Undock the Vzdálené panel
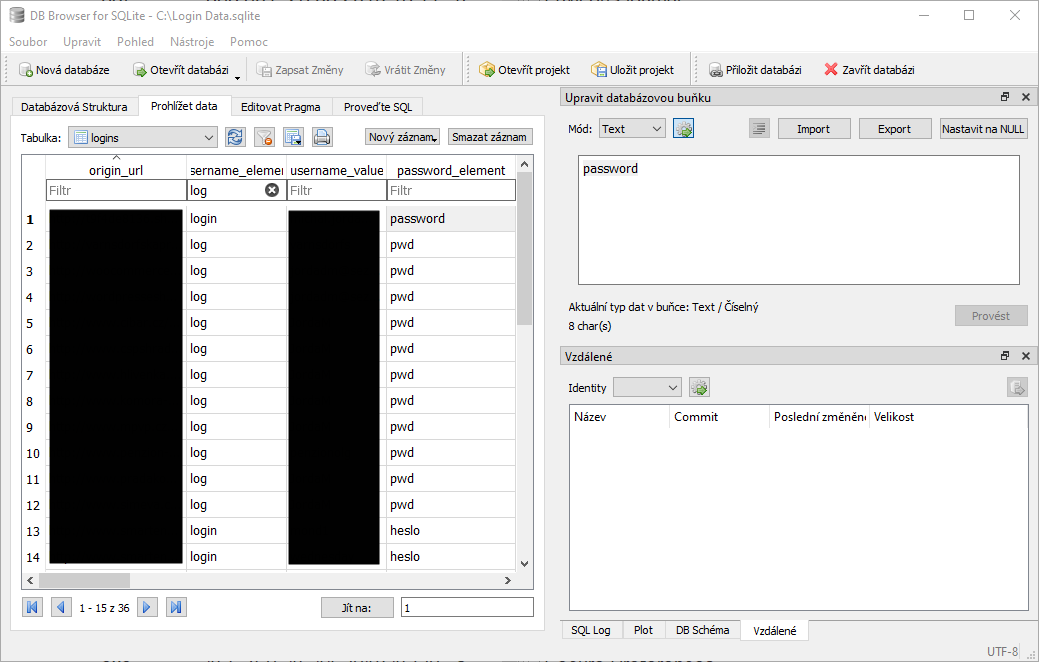 (x=1005, y=356)
